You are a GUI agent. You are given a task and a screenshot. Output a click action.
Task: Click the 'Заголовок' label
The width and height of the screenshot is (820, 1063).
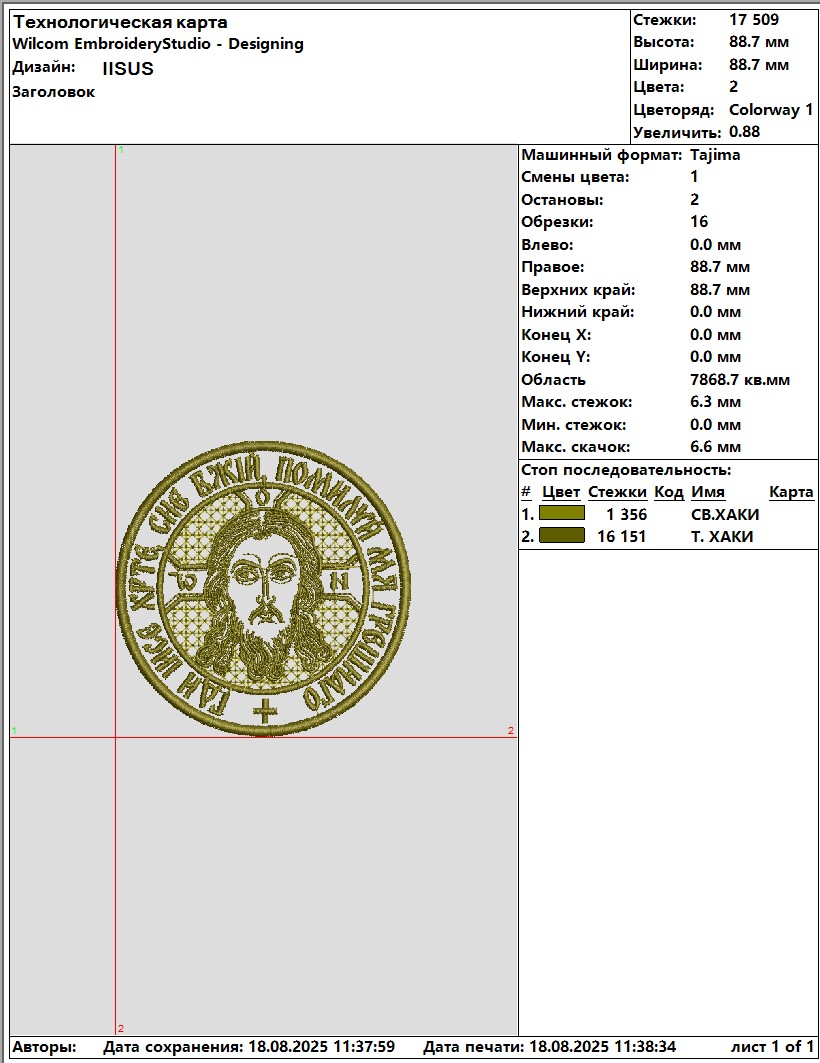54,92
